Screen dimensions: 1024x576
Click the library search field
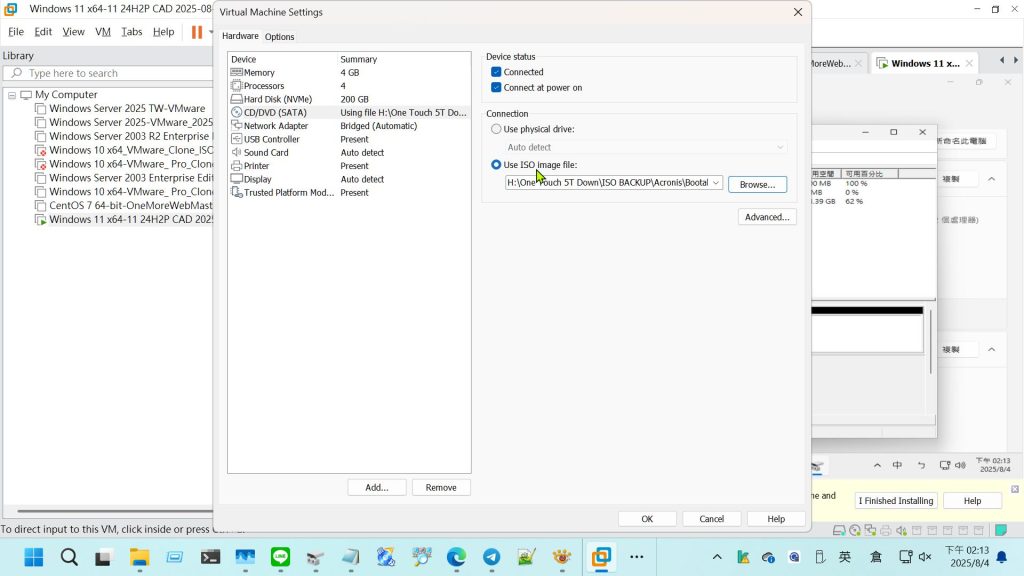[110, 73]
